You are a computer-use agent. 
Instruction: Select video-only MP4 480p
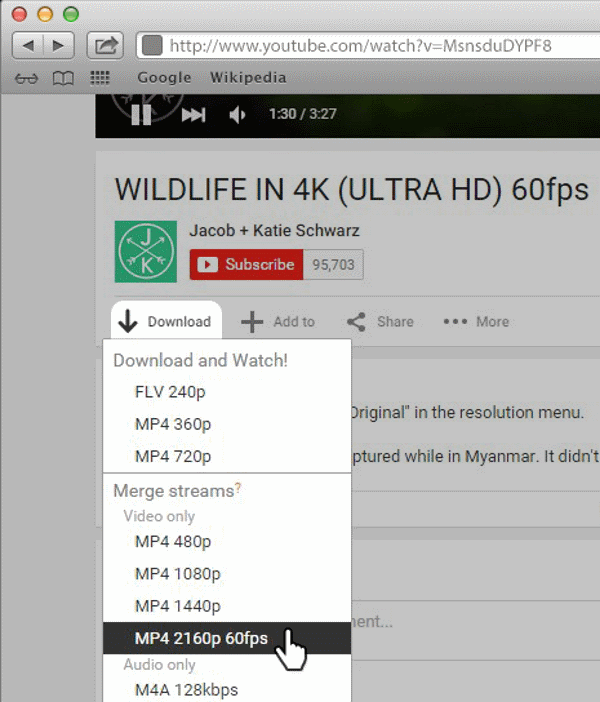227,542
